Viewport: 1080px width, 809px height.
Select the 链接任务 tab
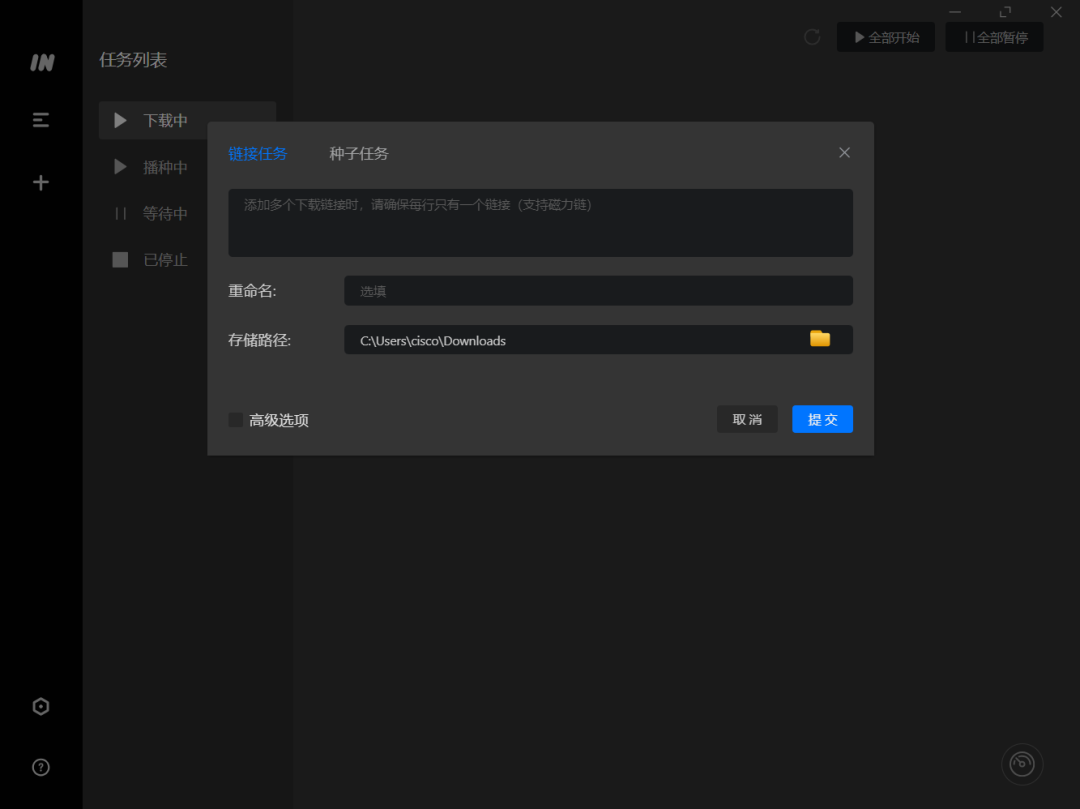click(x=258, y=153)
